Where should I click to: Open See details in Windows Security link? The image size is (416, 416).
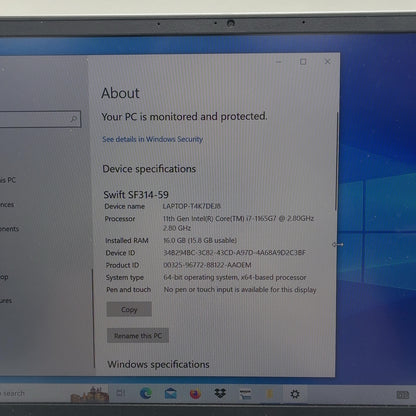pyautogui.click(x=152, y=139)
